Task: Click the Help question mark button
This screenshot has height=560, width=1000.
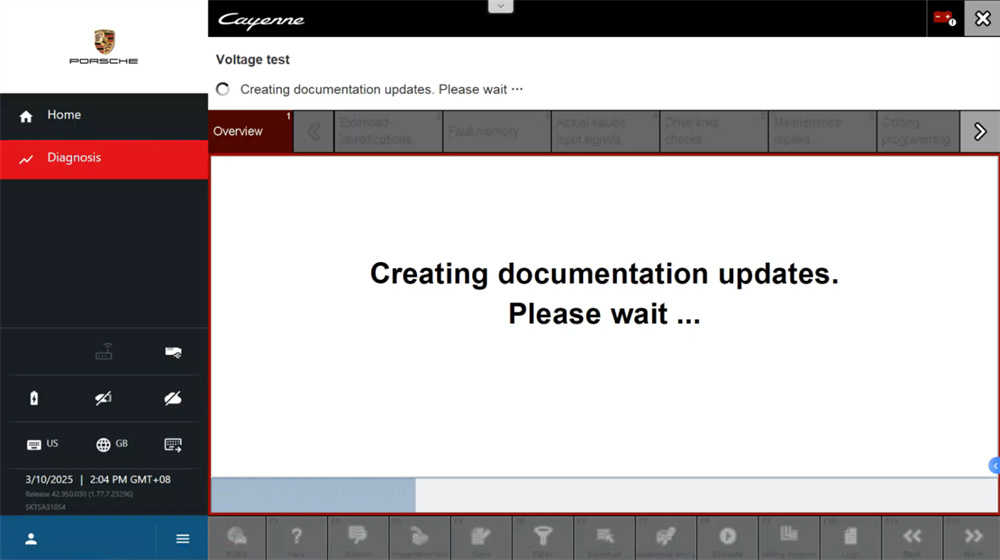Action: (297, 538)
